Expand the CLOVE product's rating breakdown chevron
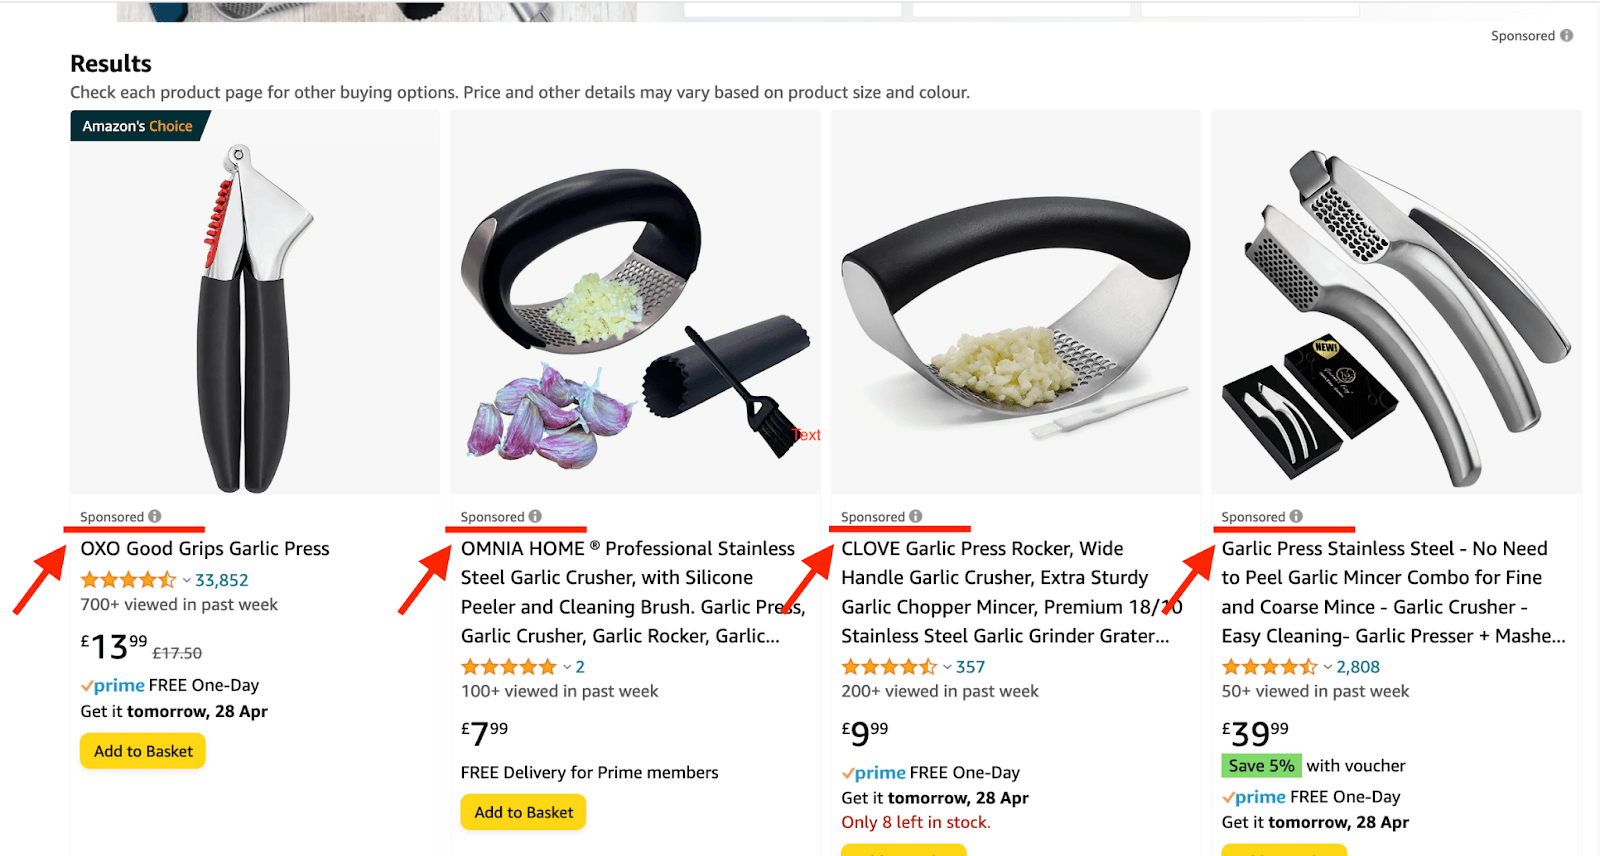This screenshot has width=1600, height=856. click(x=946, y=665)
